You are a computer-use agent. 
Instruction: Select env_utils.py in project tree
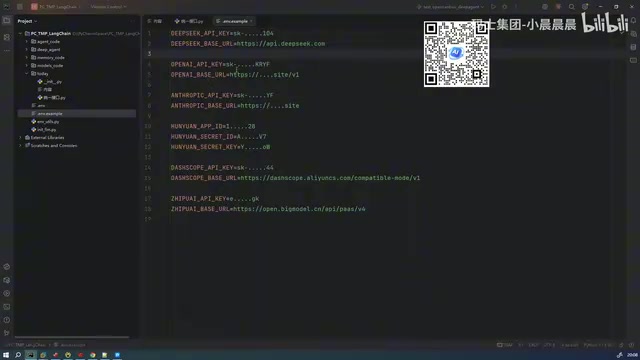click(45, 122)
